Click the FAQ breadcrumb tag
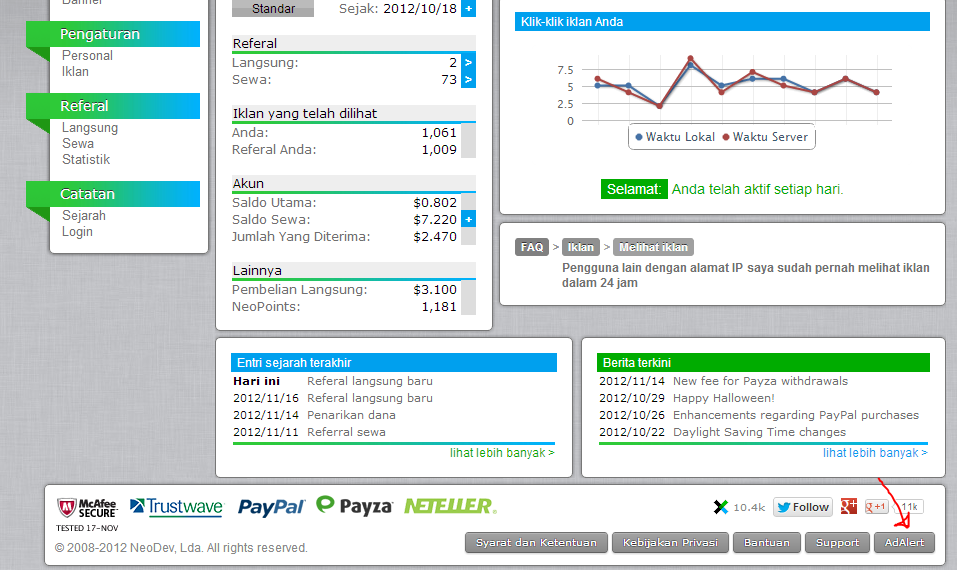This screenshot has height=570, width=957. 532,247
